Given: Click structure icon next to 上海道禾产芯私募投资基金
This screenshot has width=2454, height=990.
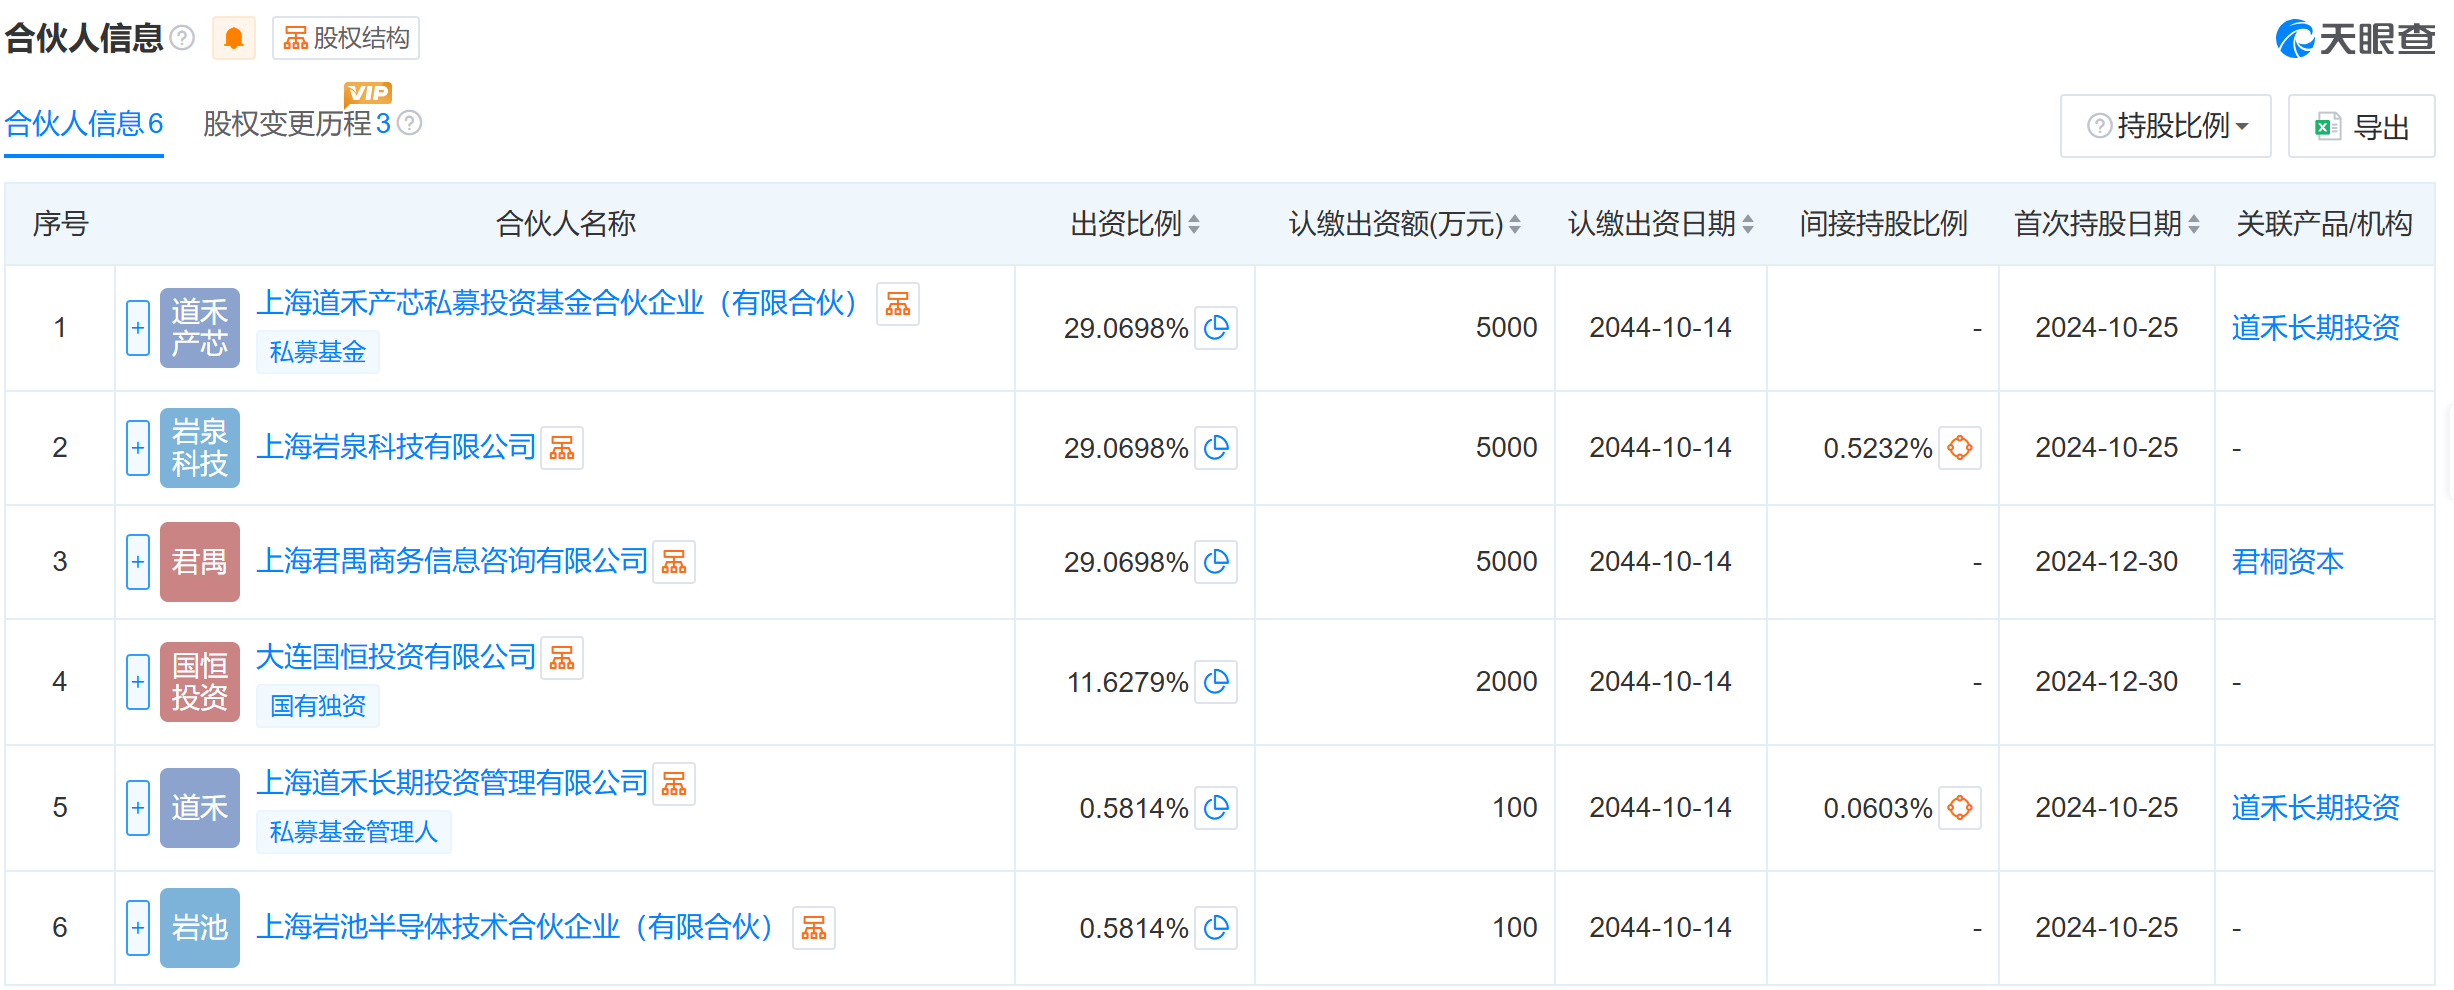Looking at the screenshot, I should (x=898, y=304).
